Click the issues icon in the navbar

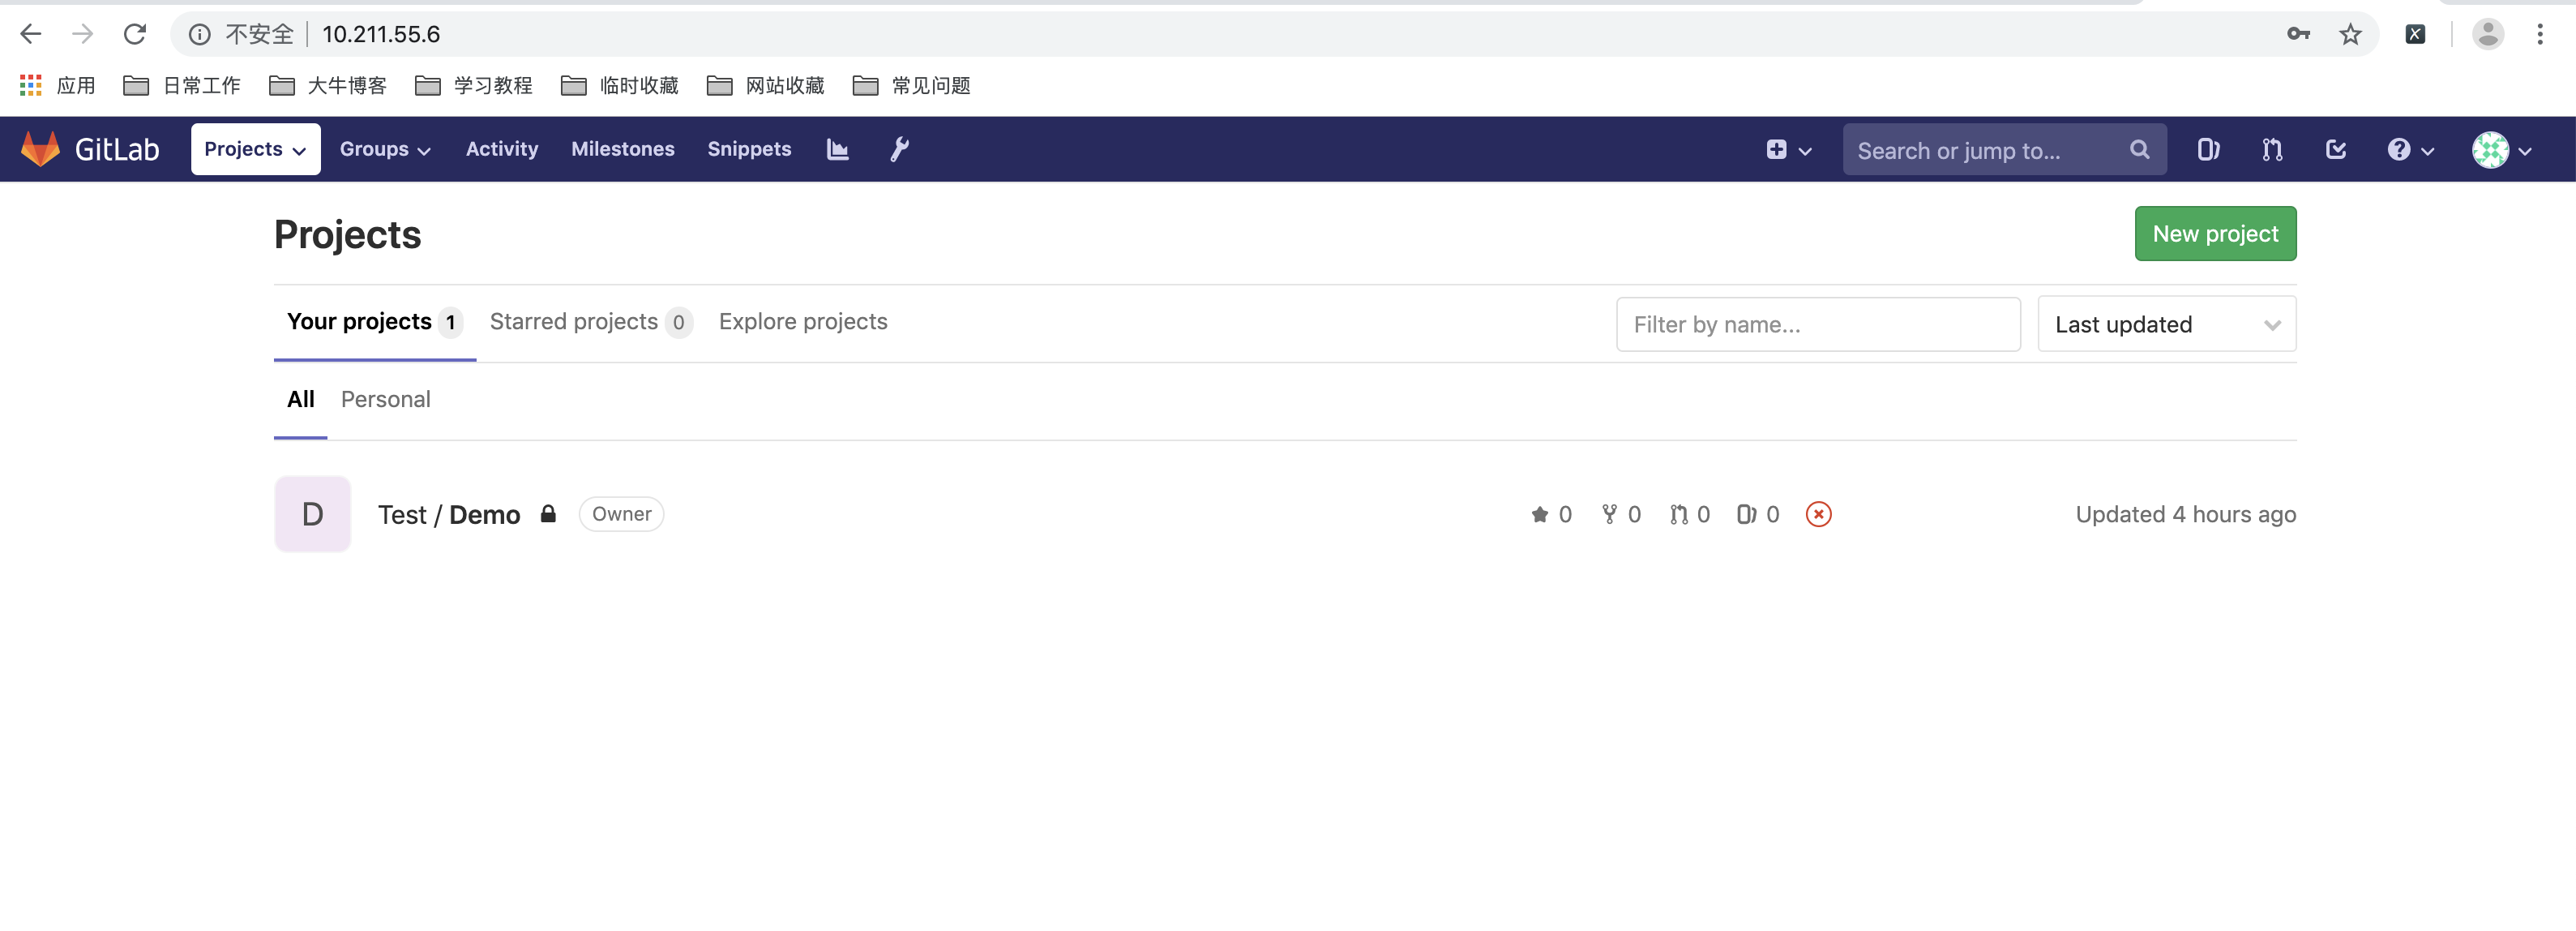tap(2207, 149)
